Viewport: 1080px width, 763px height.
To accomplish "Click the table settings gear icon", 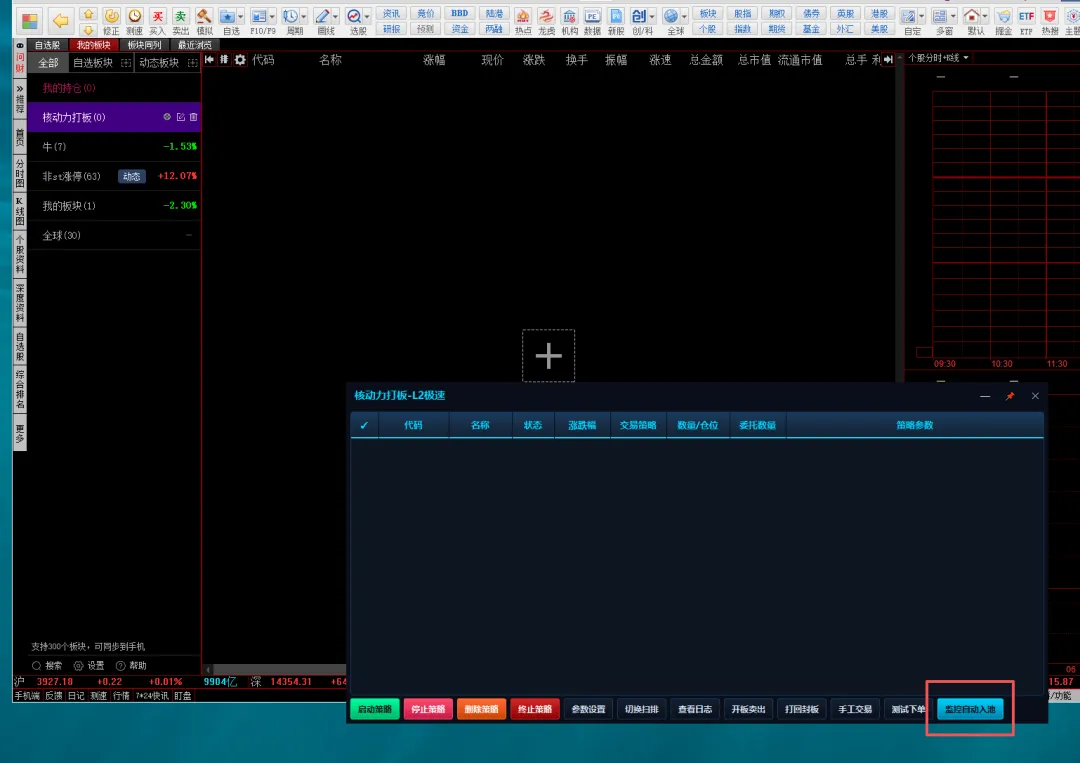I will click(x=240, y=60).
